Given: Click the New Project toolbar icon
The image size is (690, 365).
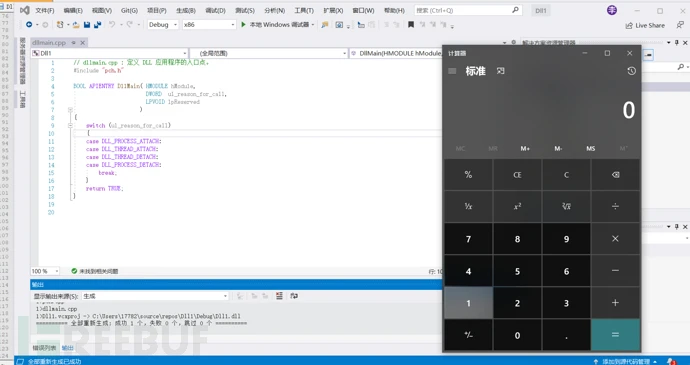Looking at the screenshot, I should point(60,25).
